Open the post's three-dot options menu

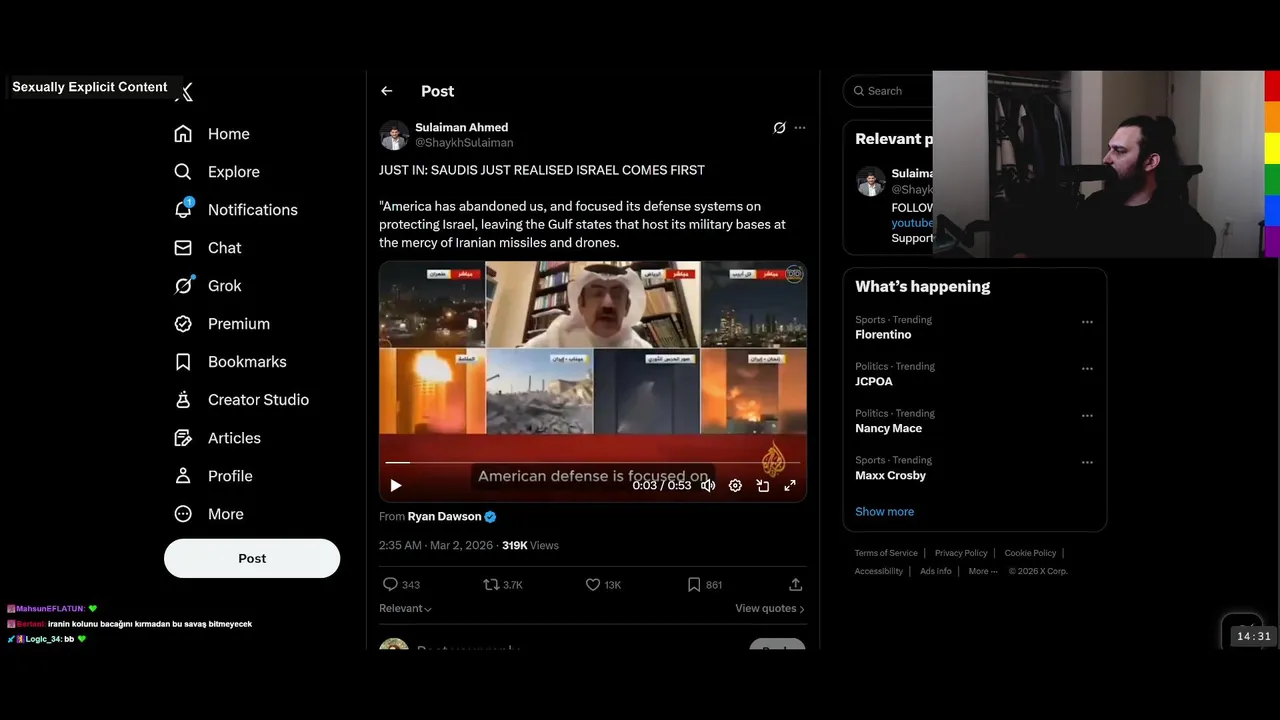click(800, 128)
